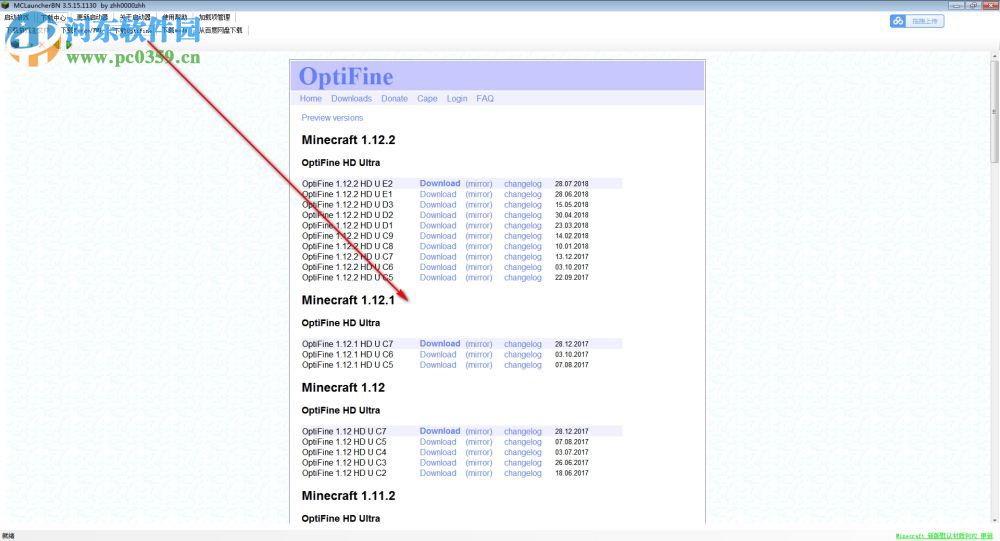
Task: Open mirror for OptiFine 1.12.2 HD U C9
Action: 479,235
